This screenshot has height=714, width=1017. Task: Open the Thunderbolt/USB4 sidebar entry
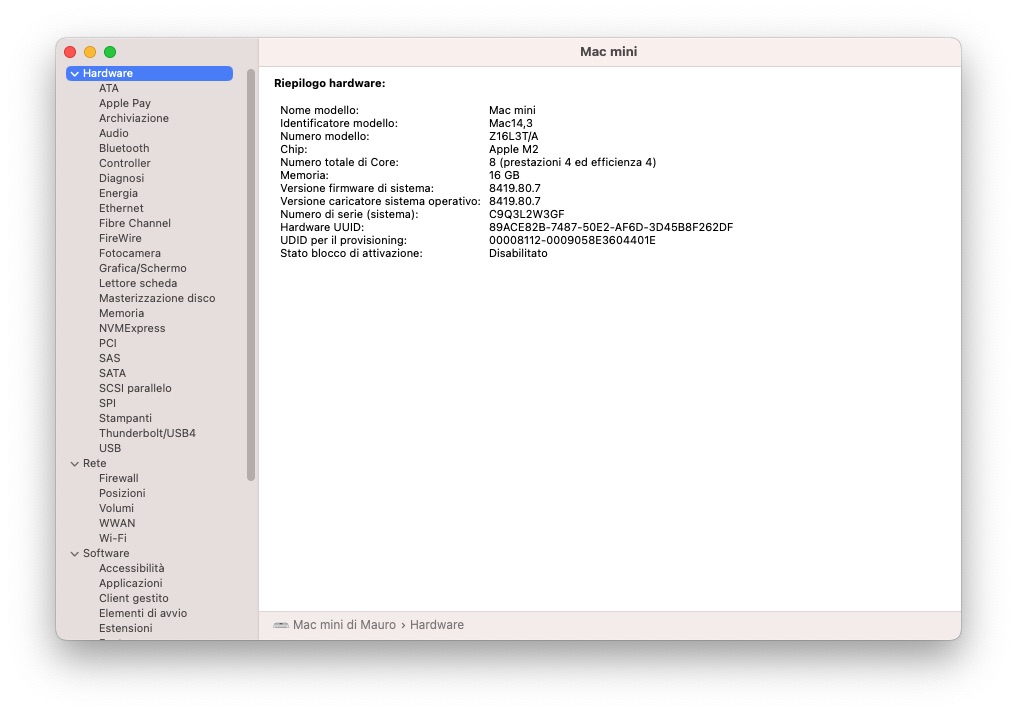click(x=147, y=433)
